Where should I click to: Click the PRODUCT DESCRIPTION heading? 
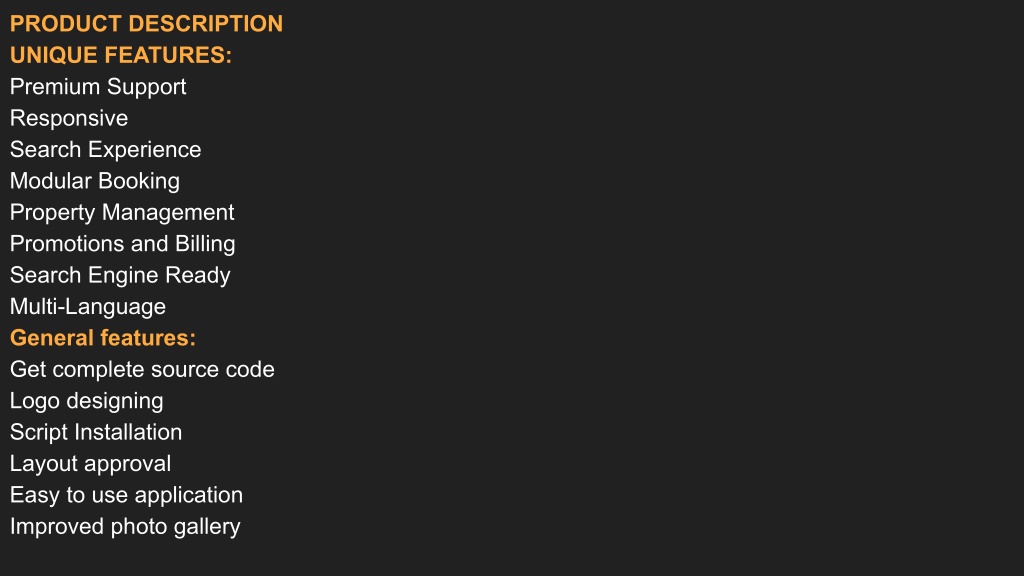tap(146, 24)
